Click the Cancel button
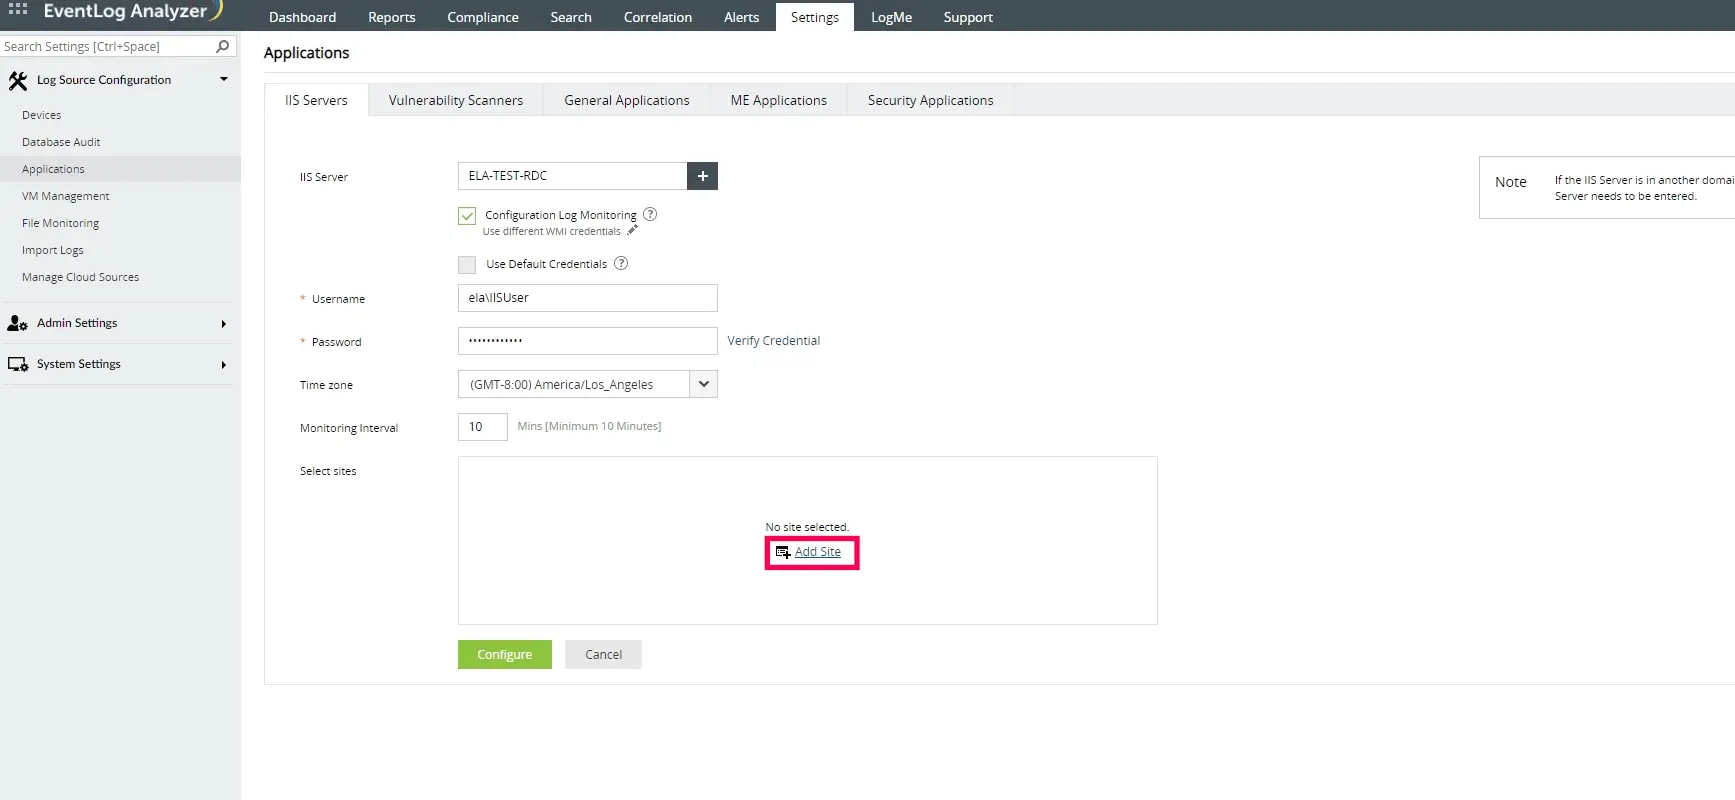Image resolution: width=1735 pixels, height=800 pixels. point(603,654)
